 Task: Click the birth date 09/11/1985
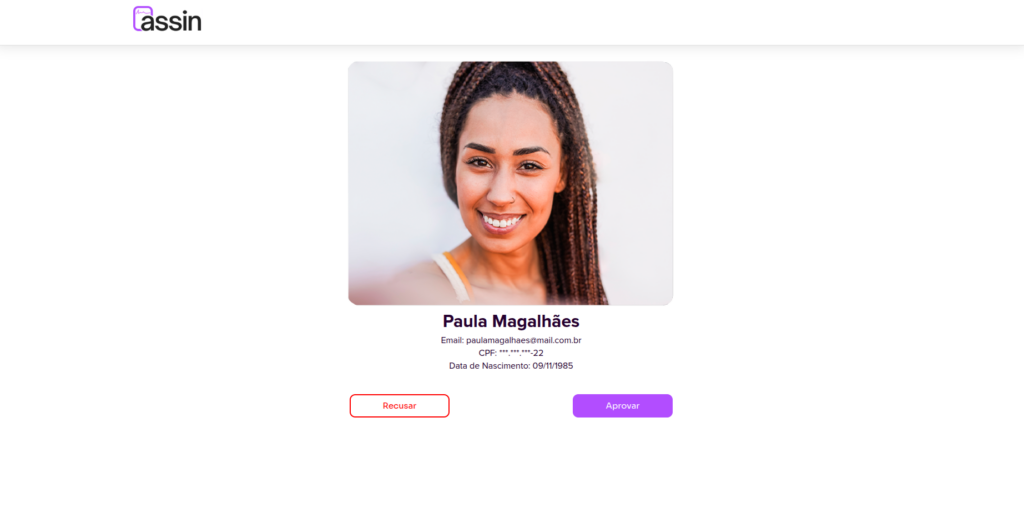pos(552,366)
